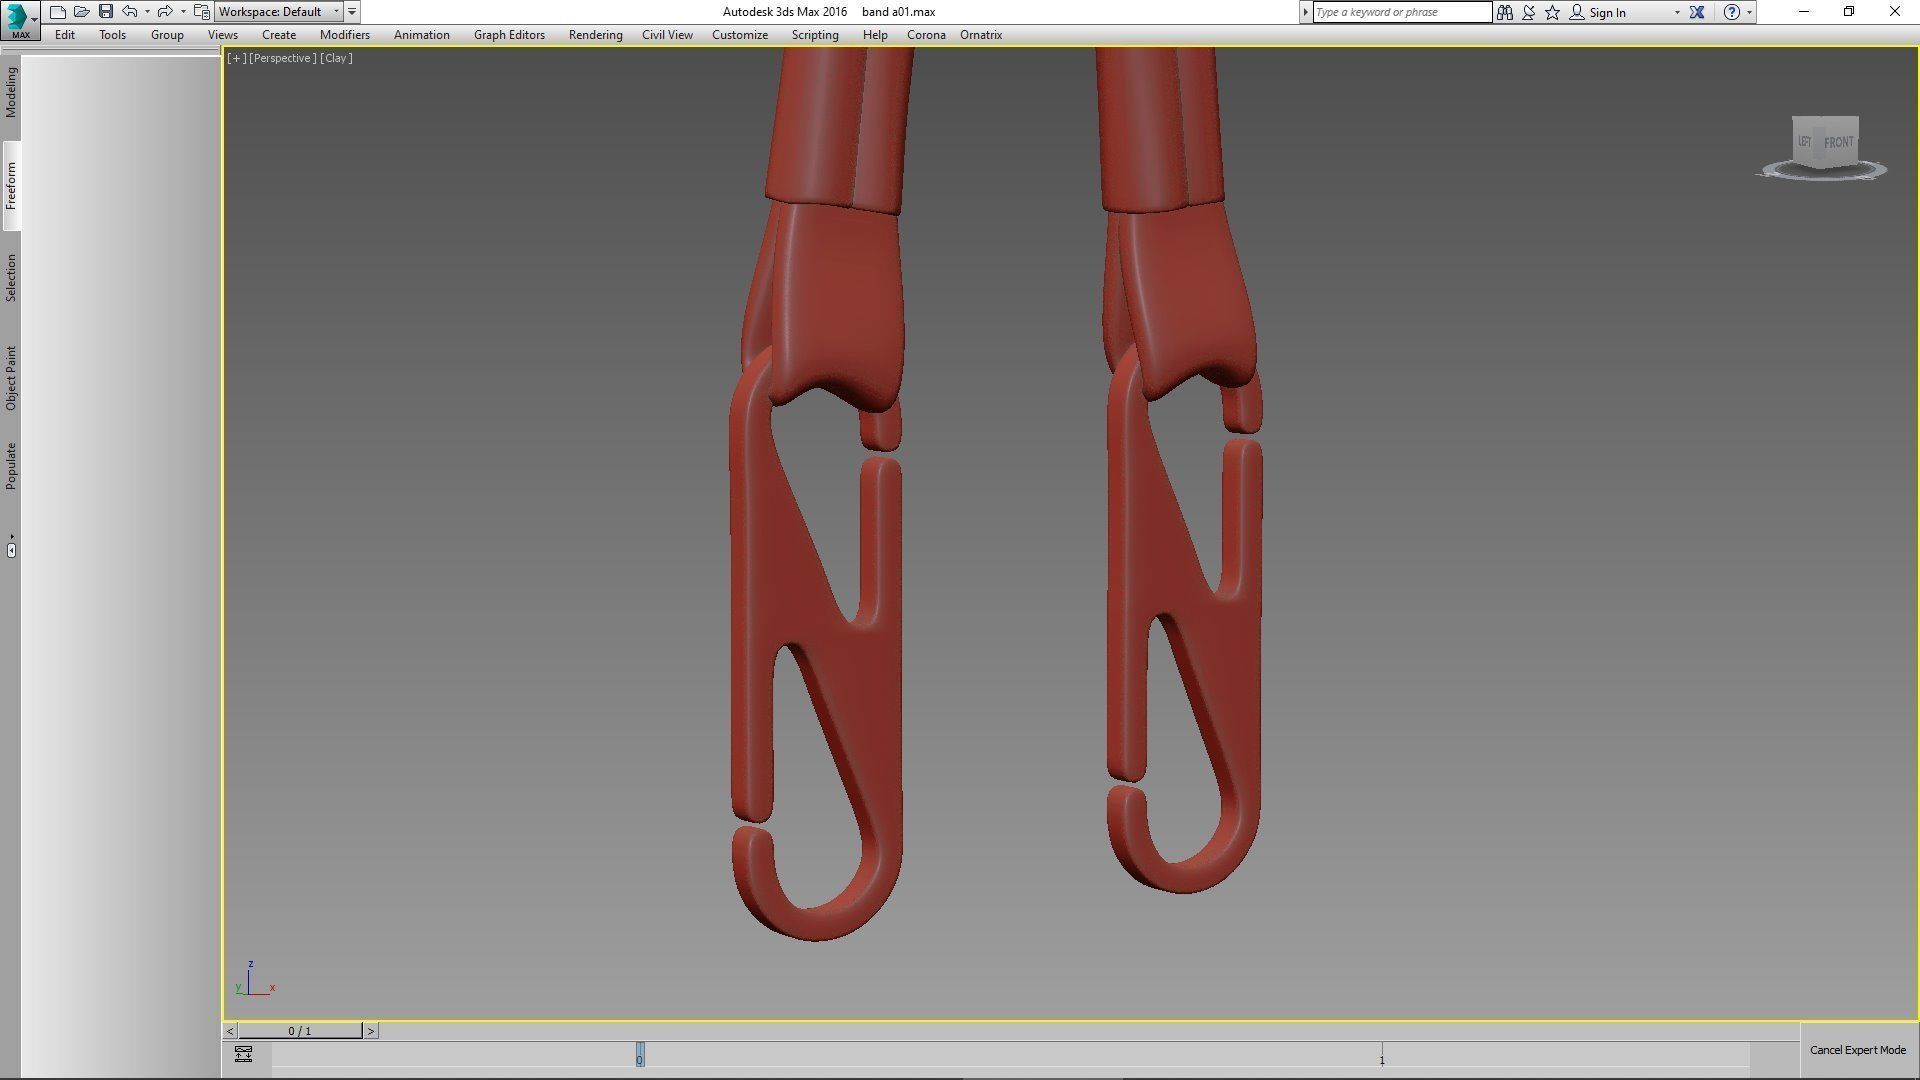The height and width of the screenshot is (1080, 1920).
Task: Select the Populate ribbon tab
Action: [11, 465]
